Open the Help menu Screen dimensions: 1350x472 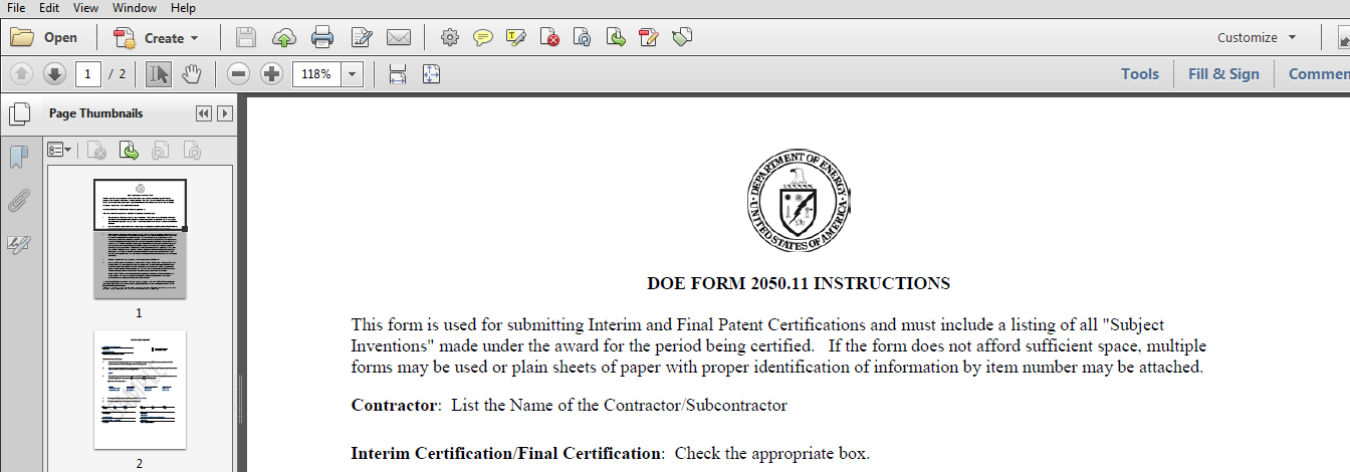(183, 8)
